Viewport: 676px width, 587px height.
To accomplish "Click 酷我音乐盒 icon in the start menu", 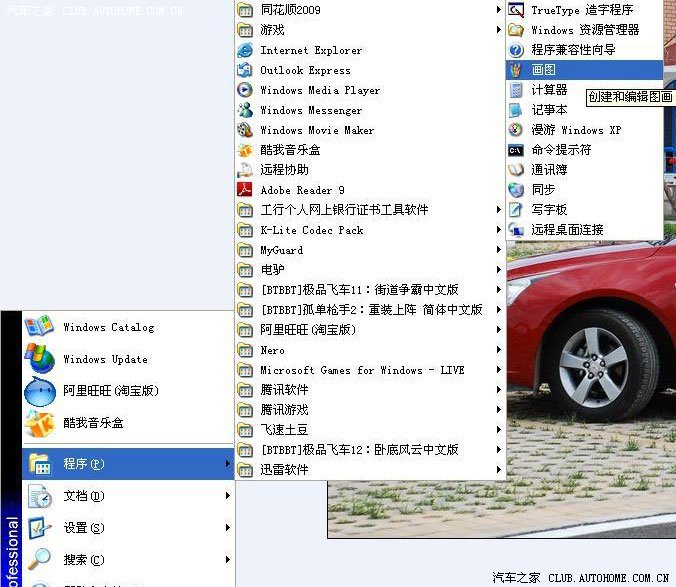I will click(x=40, y=423).
